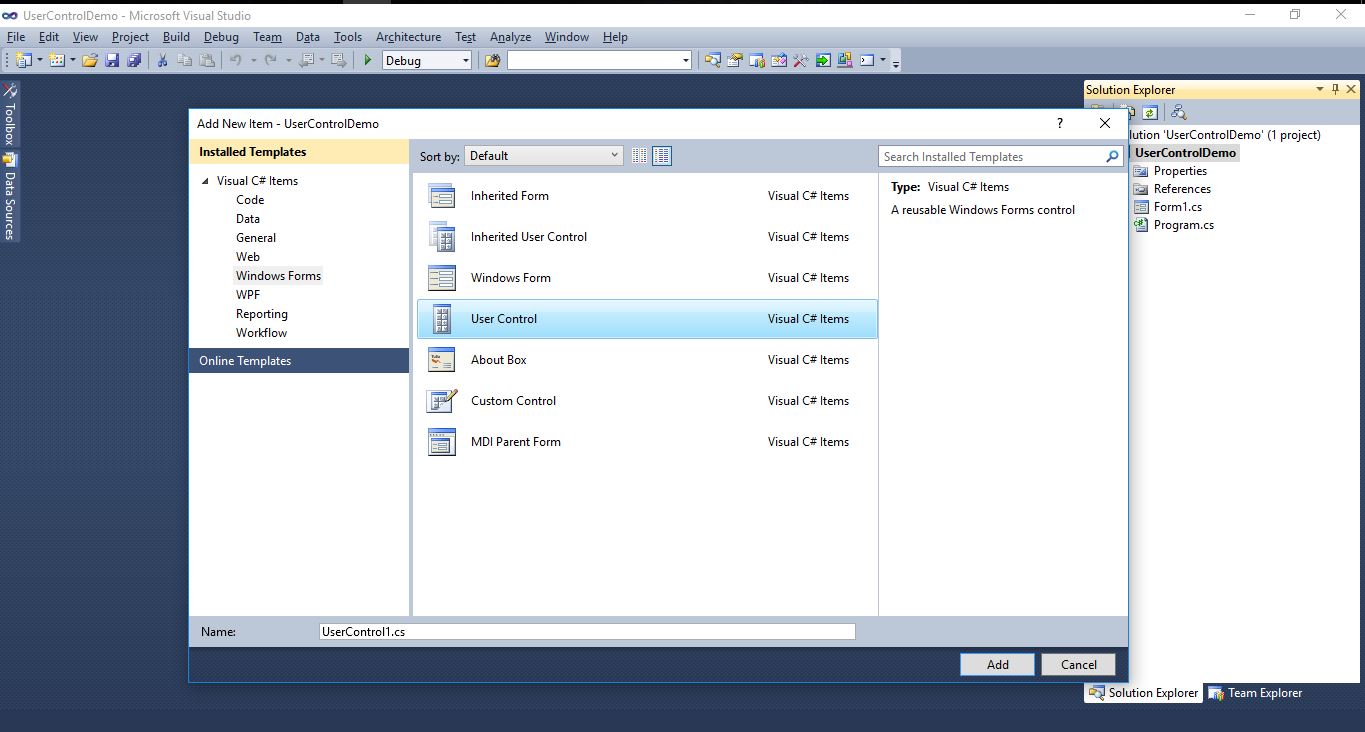Screen dimensions: 1365x732
Task: Click the Find in Files toolbar icon
Action: click(x=492, y=61)
